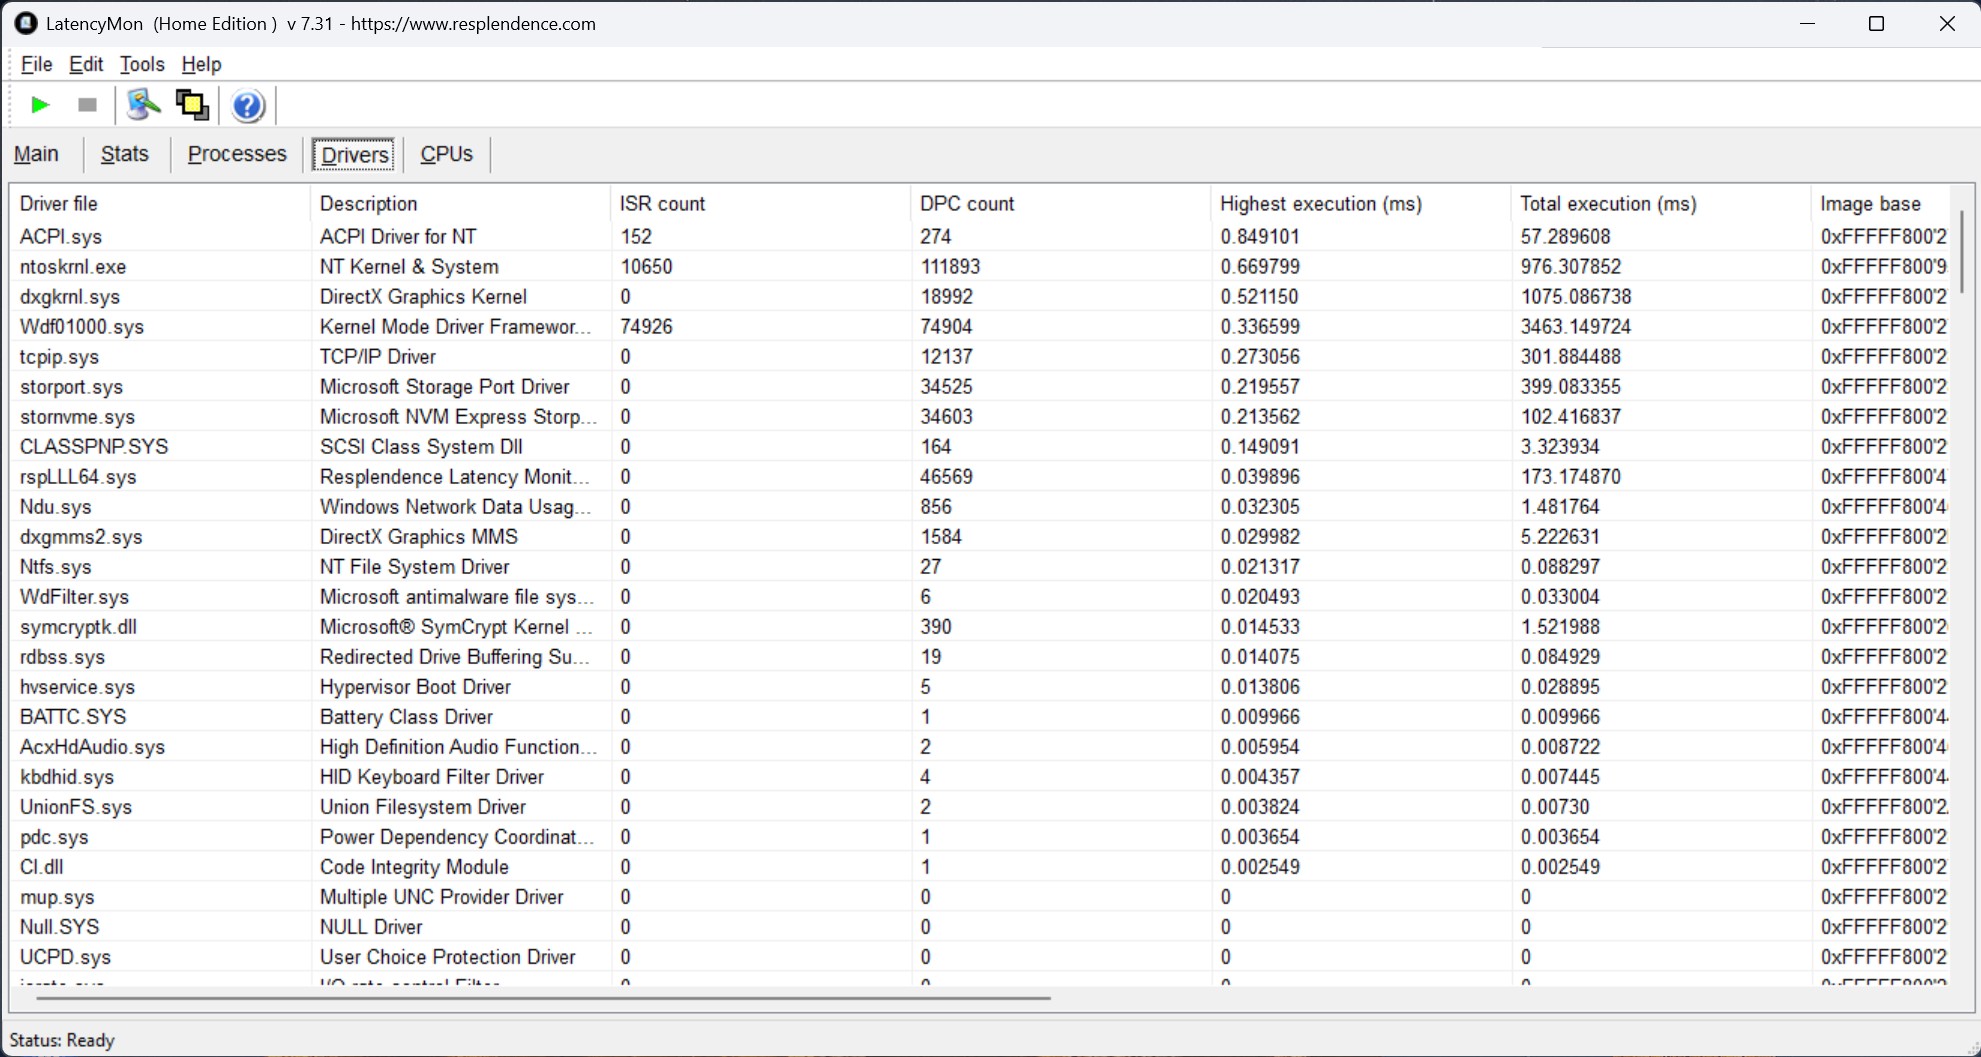
Task: Sort by DPC count column header
Action: pyautogui.click(x=966, y=204)
